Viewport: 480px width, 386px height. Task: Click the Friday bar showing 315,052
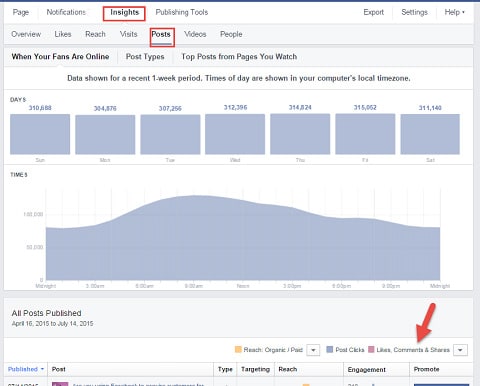(x=365, y=134)
